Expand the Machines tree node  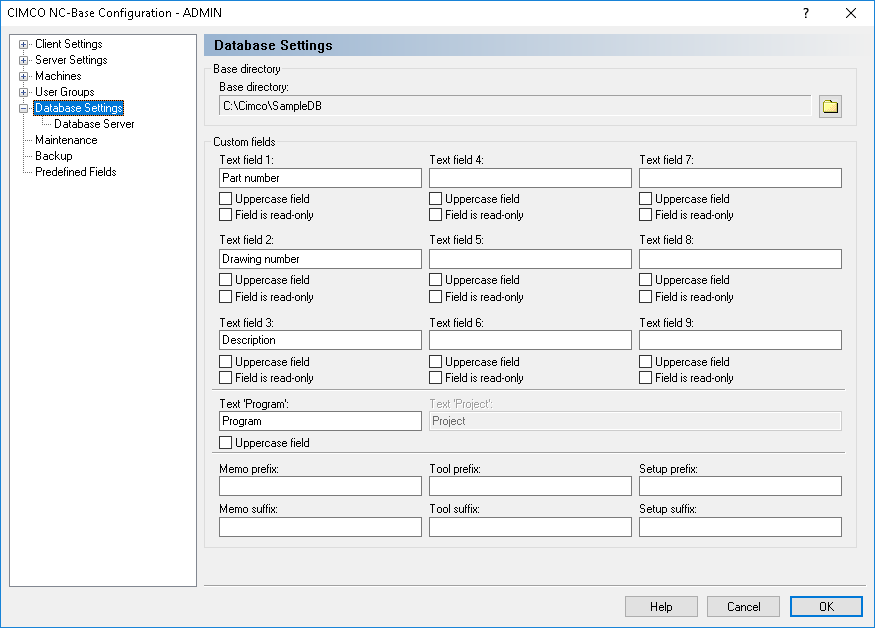(23, 76)
